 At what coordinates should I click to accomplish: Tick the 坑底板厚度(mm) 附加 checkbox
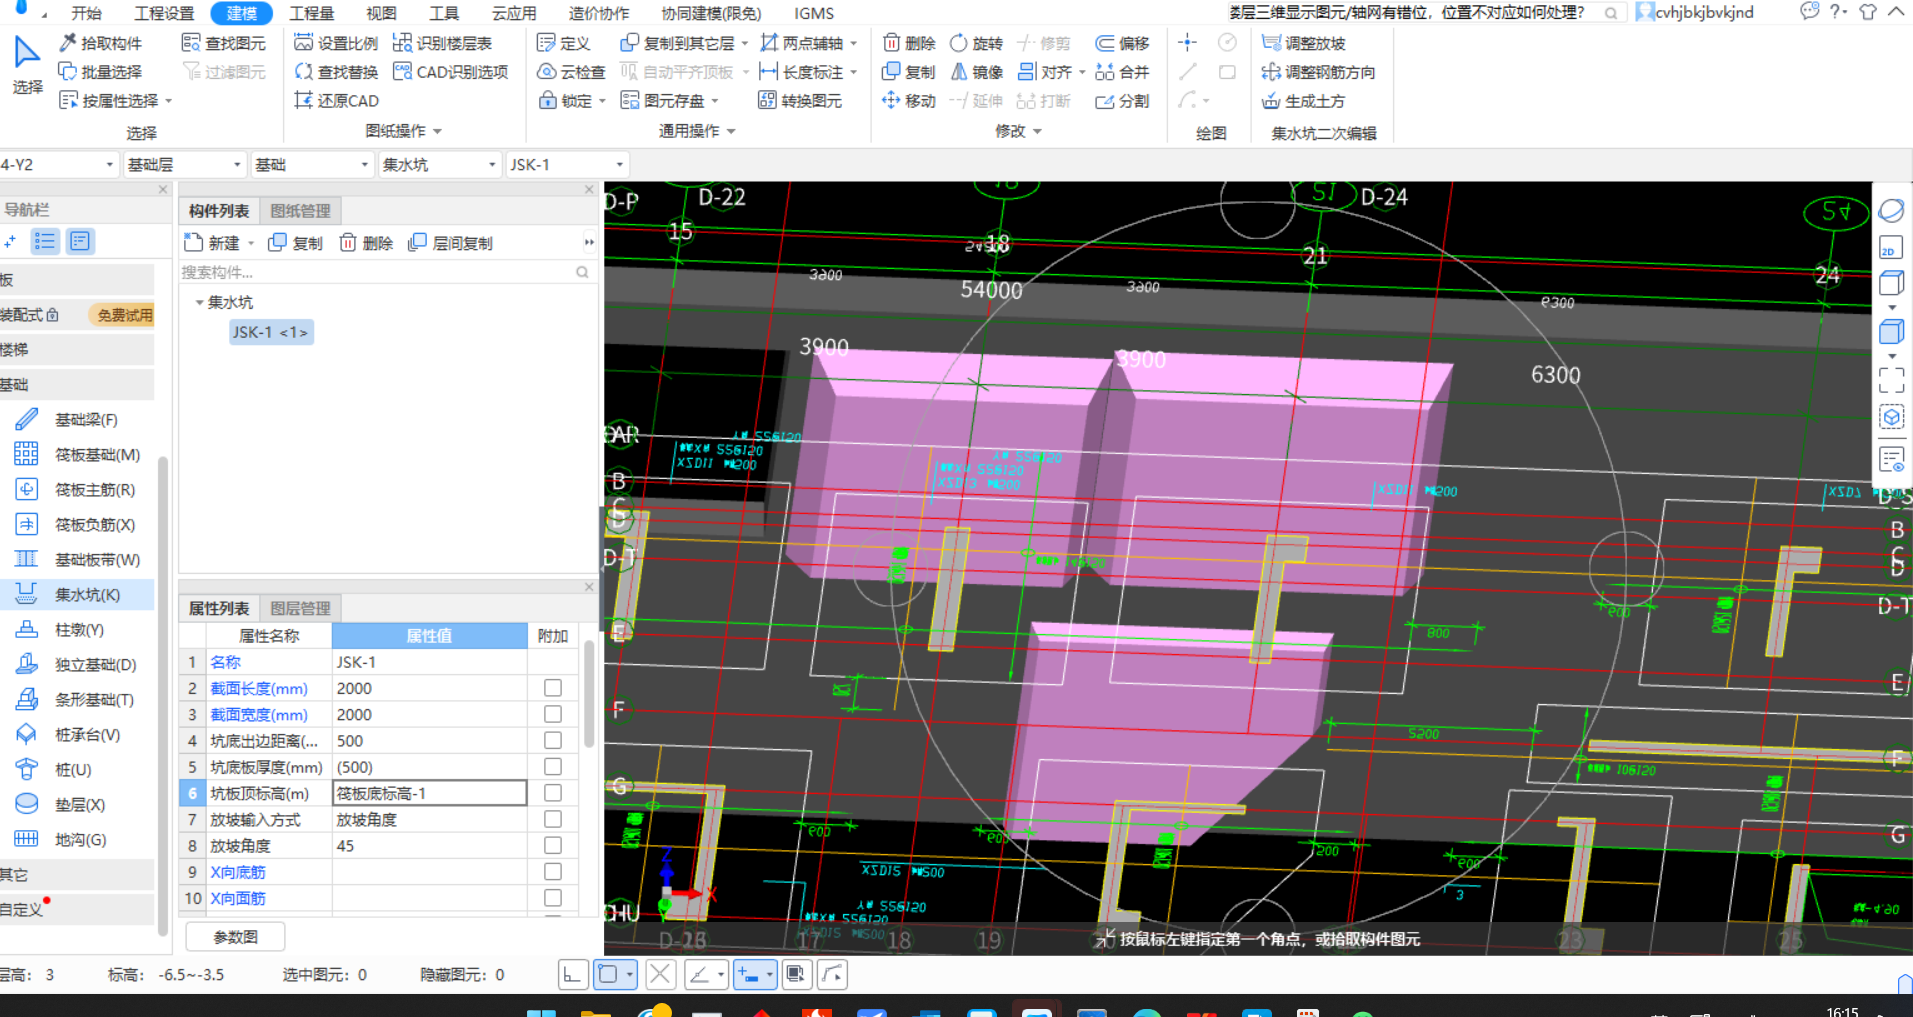click(553, 766)
